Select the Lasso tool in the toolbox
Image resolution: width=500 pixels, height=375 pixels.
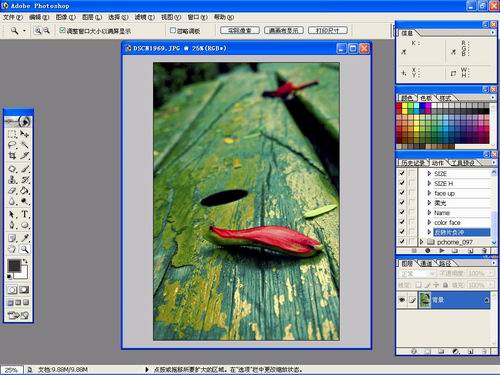(12, 145)
